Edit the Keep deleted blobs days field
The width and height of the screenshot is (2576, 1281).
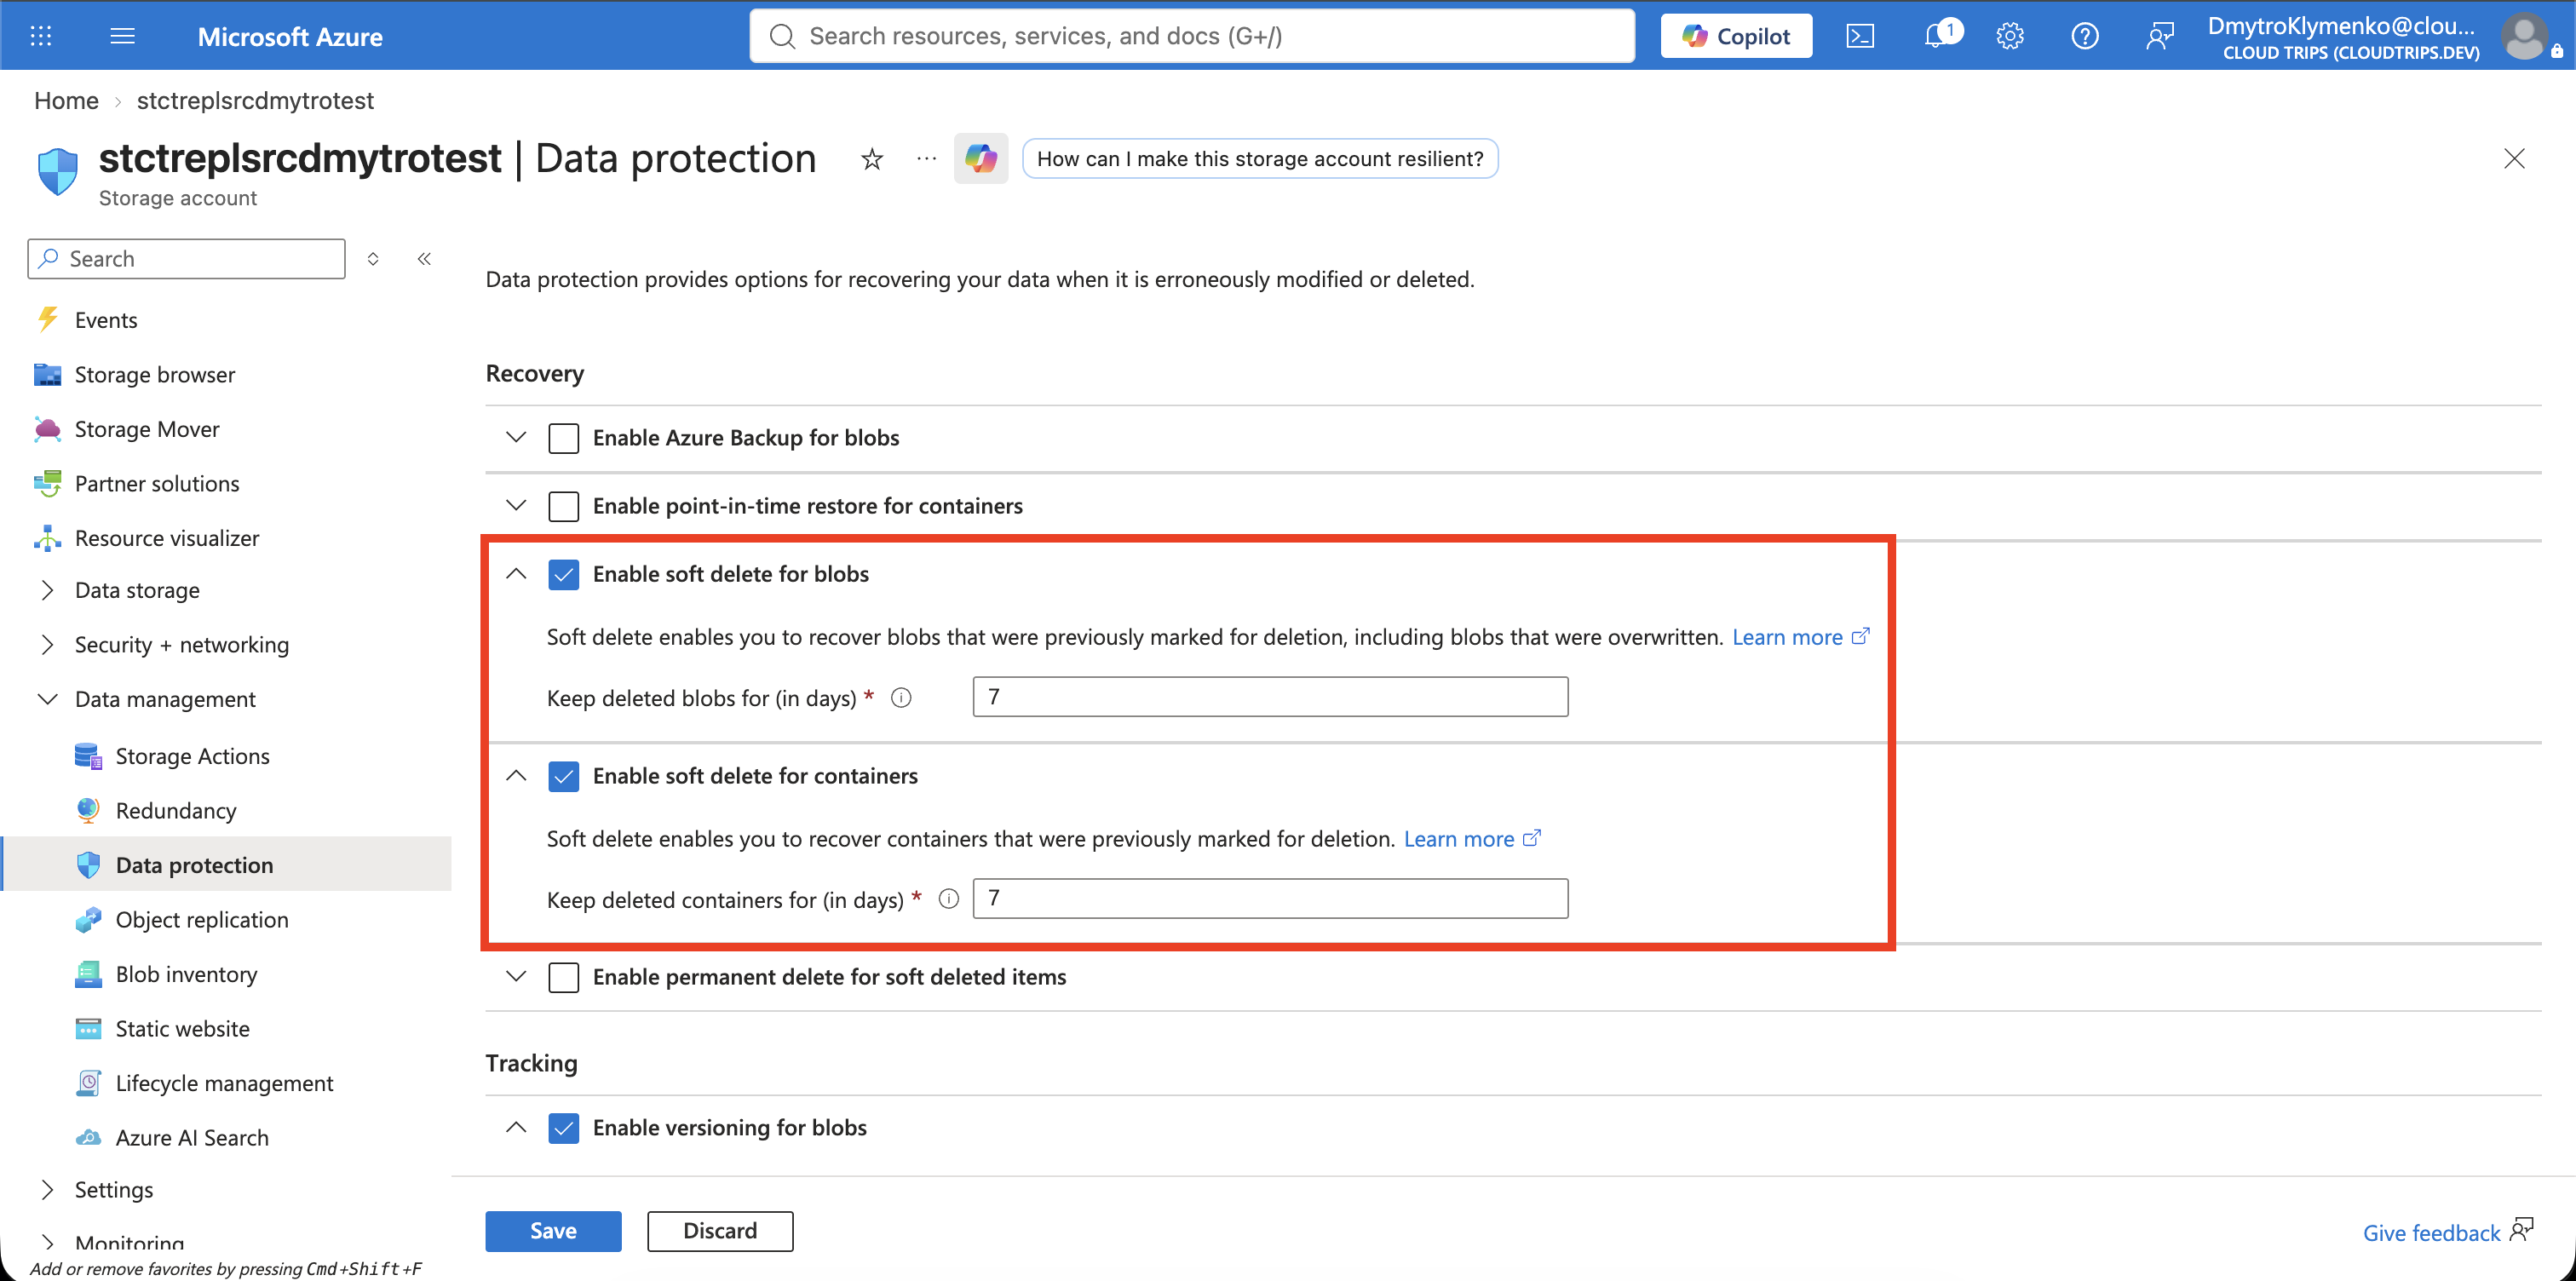(x=1270, y=697)
